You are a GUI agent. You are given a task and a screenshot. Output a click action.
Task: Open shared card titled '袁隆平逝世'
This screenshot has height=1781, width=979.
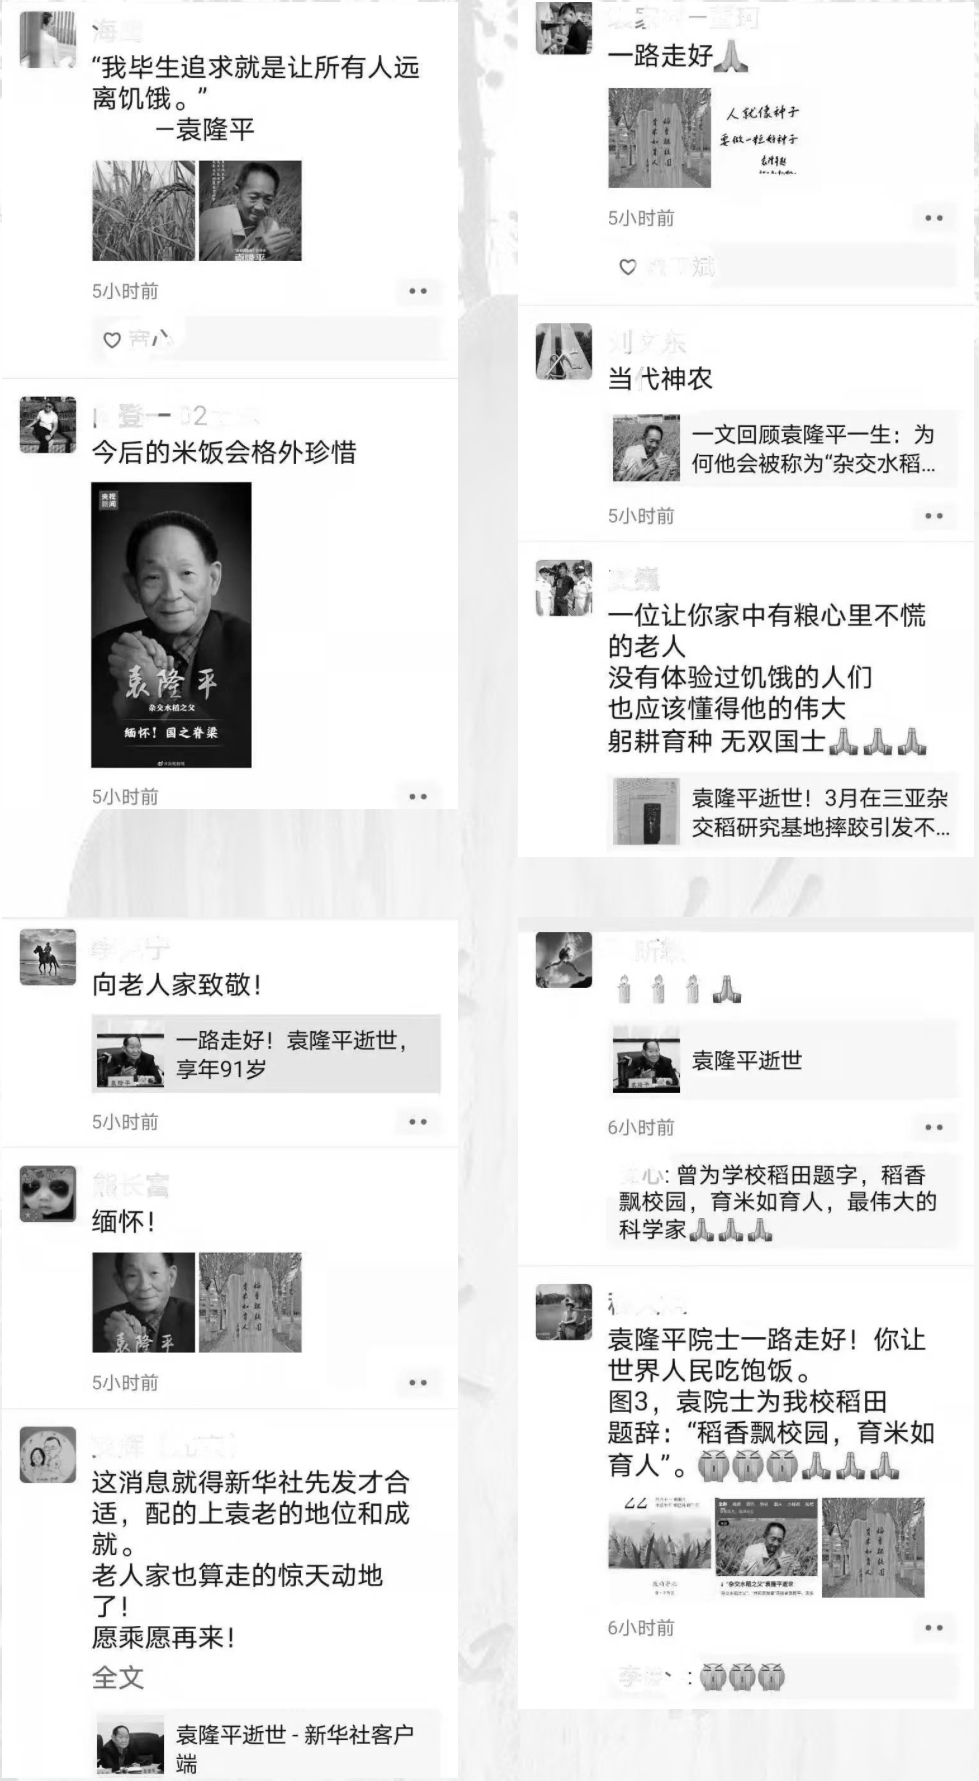click(782, 1060)
